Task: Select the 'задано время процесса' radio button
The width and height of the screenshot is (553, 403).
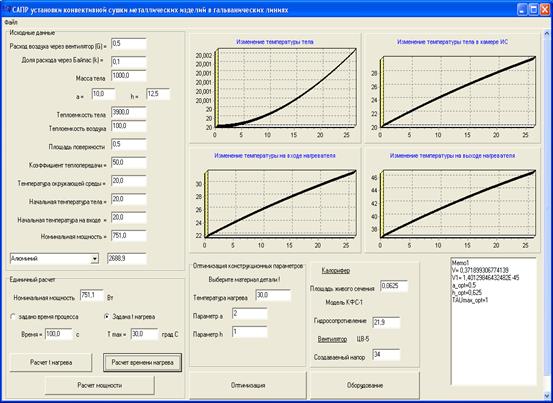Action: pyautogui.click(x=13, y=317)
